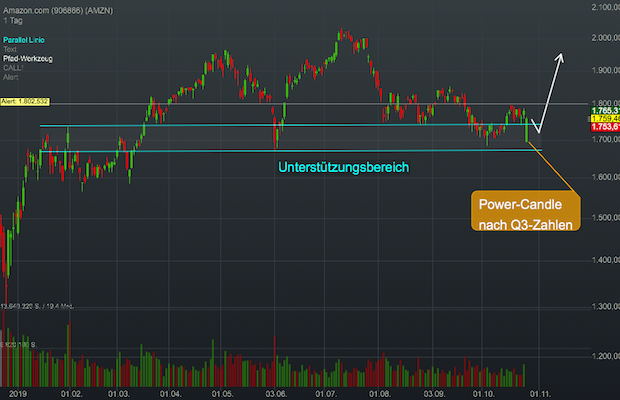Click the green 1.765,31 price badge
Viewport: 620px width, 400px height.
[605, 111]
